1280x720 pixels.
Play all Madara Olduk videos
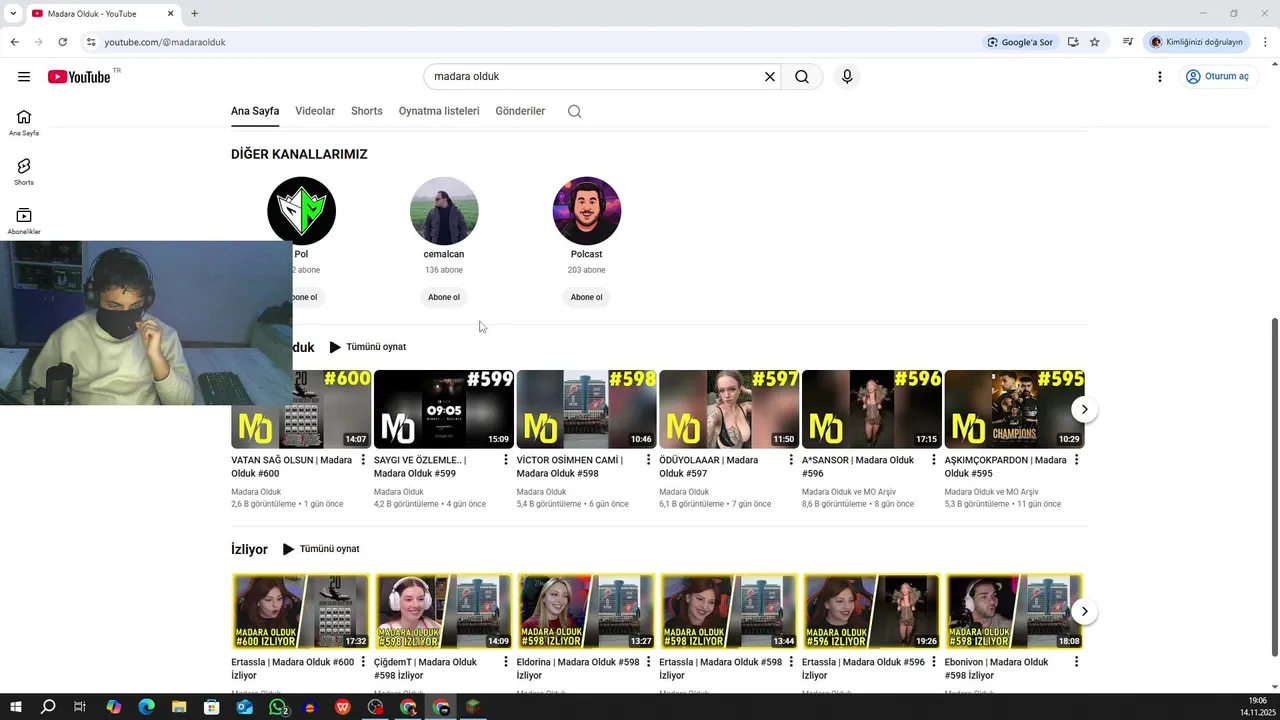coord(368,347)
